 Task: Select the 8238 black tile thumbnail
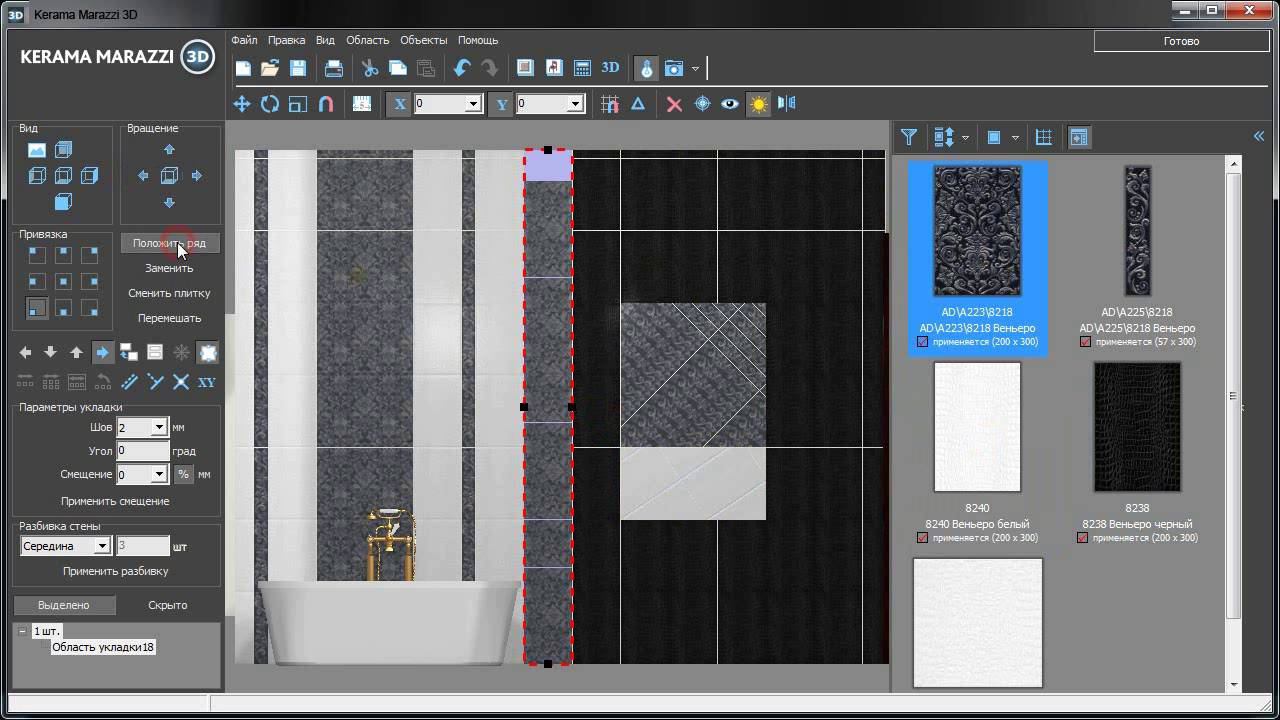(1137, 427)
